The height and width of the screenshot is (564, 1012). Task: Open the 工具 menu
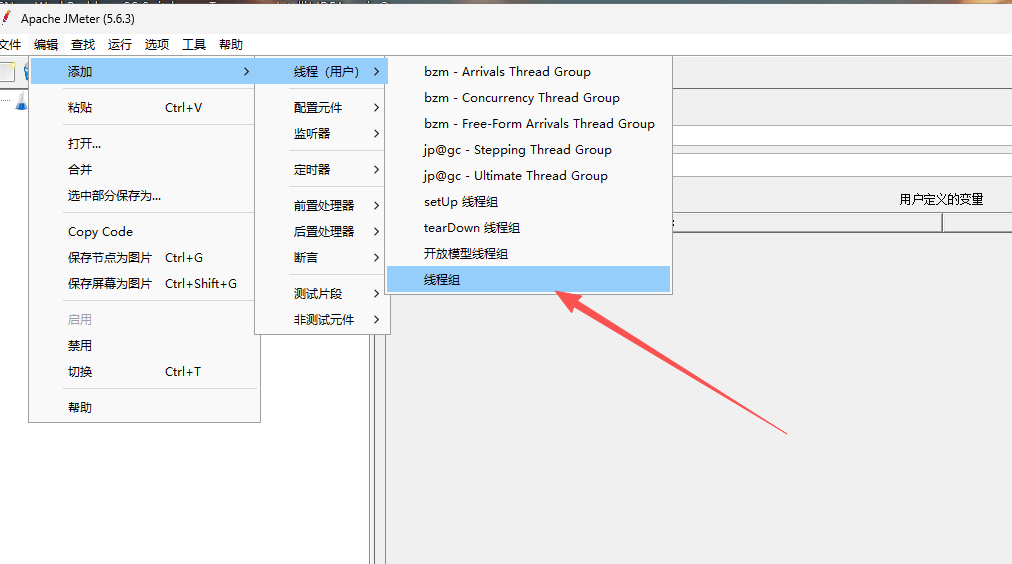(194, 45)
